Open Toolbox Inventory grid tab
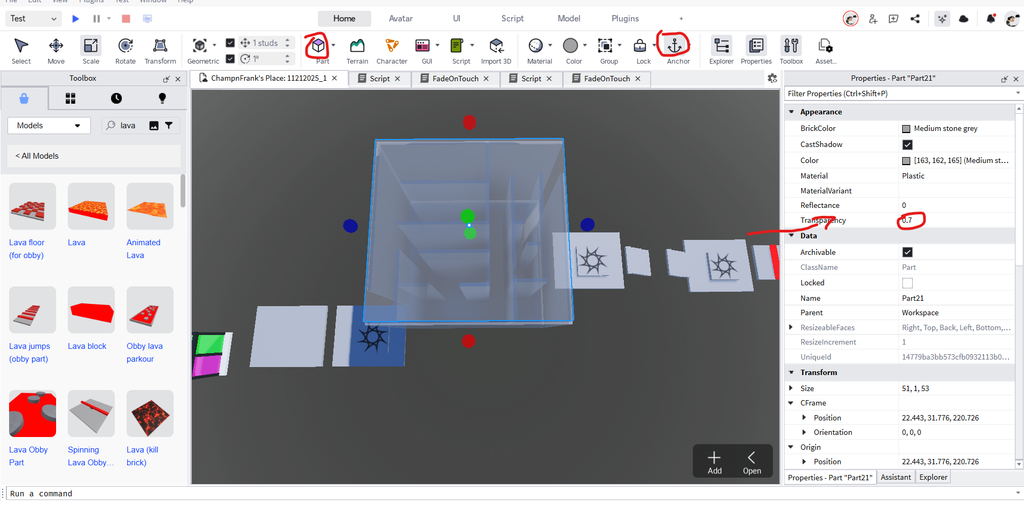 (x=71, y=99)
